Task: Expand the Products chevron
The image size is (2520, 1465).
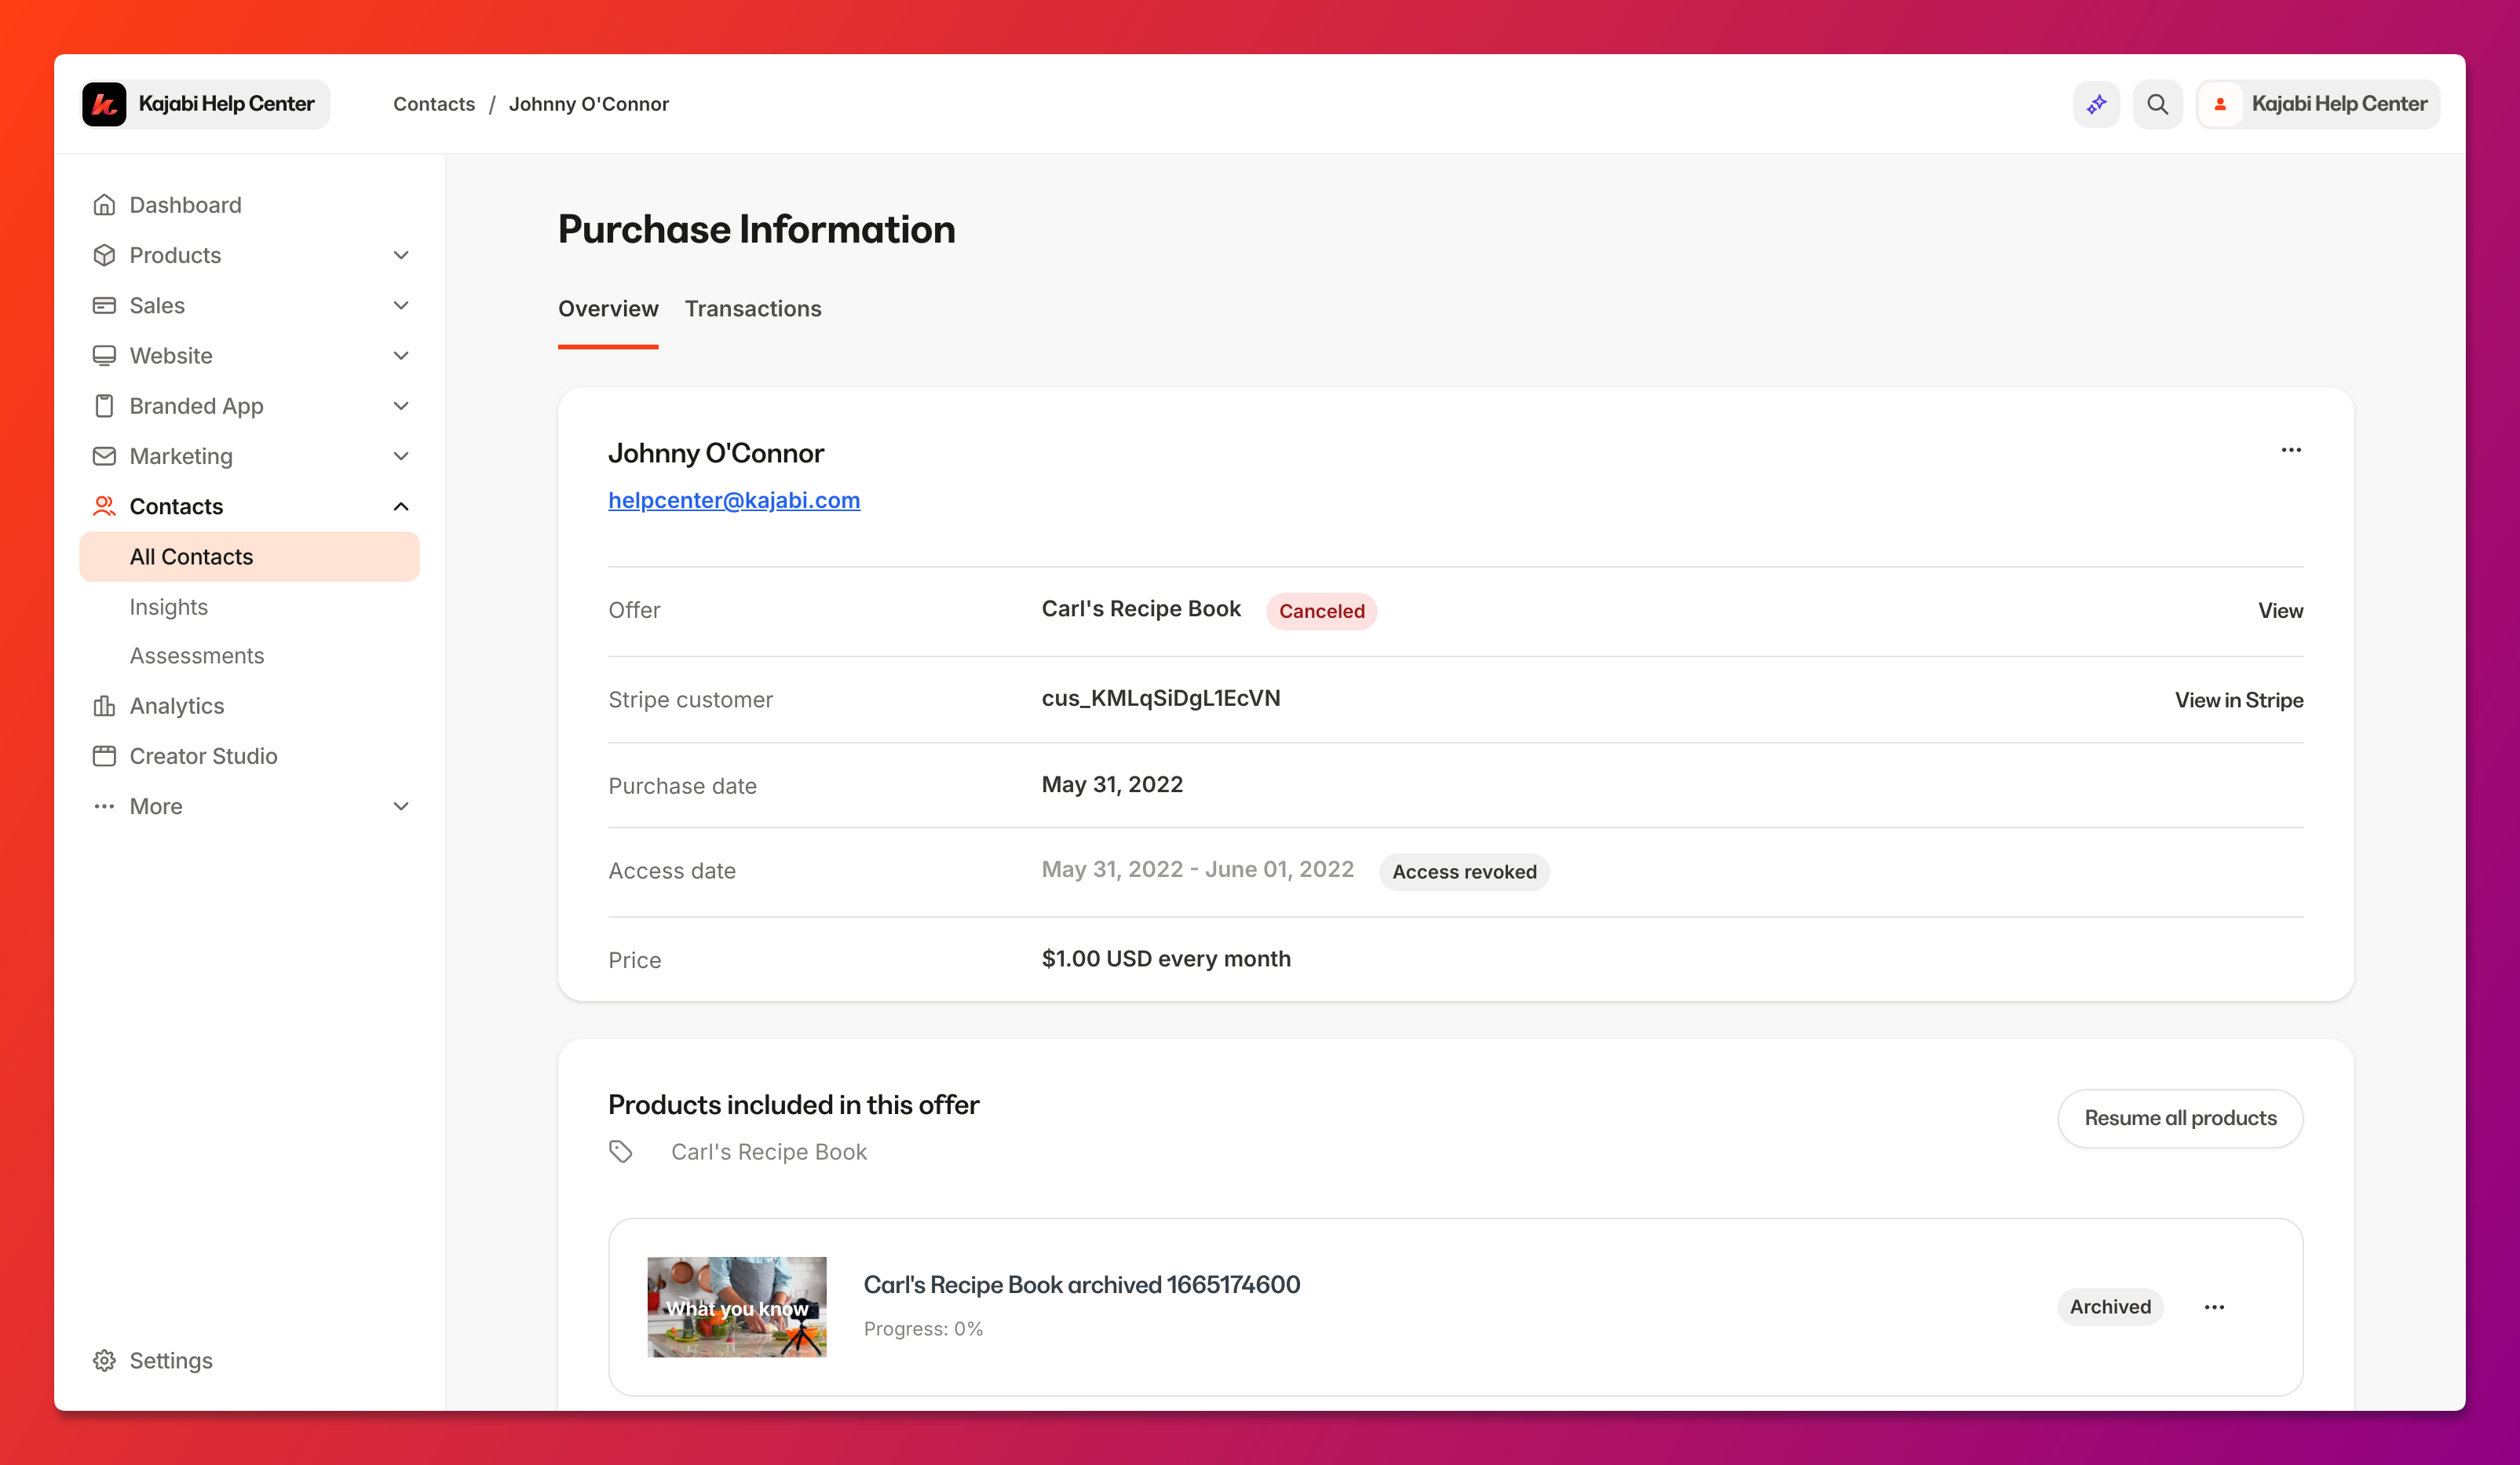Action: tap(401, 255)
